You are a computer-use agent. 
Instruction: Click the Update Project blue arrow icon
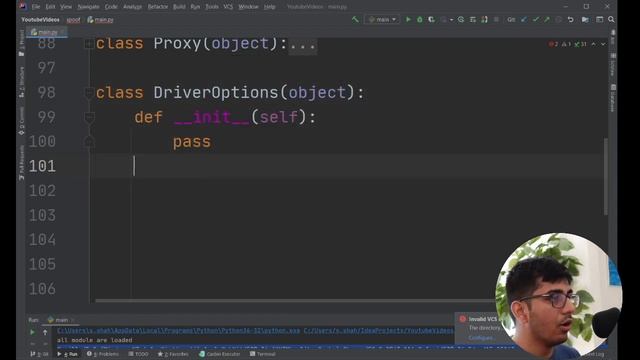click(x=524, y=20)
